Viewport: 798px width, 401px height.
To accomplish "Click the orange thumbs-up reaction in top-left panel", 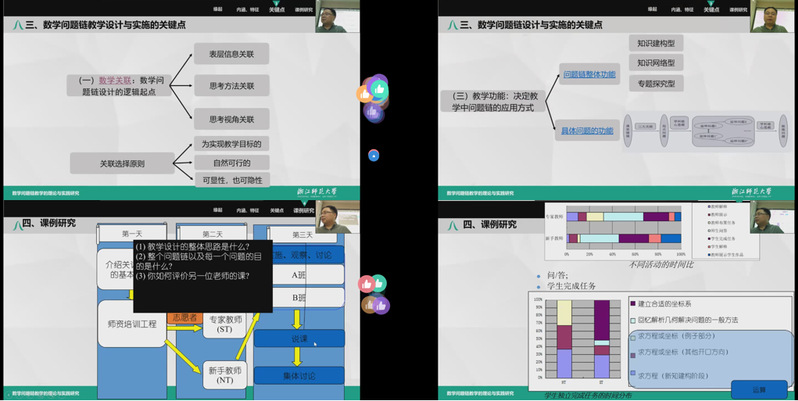I will tap(364, 94).
